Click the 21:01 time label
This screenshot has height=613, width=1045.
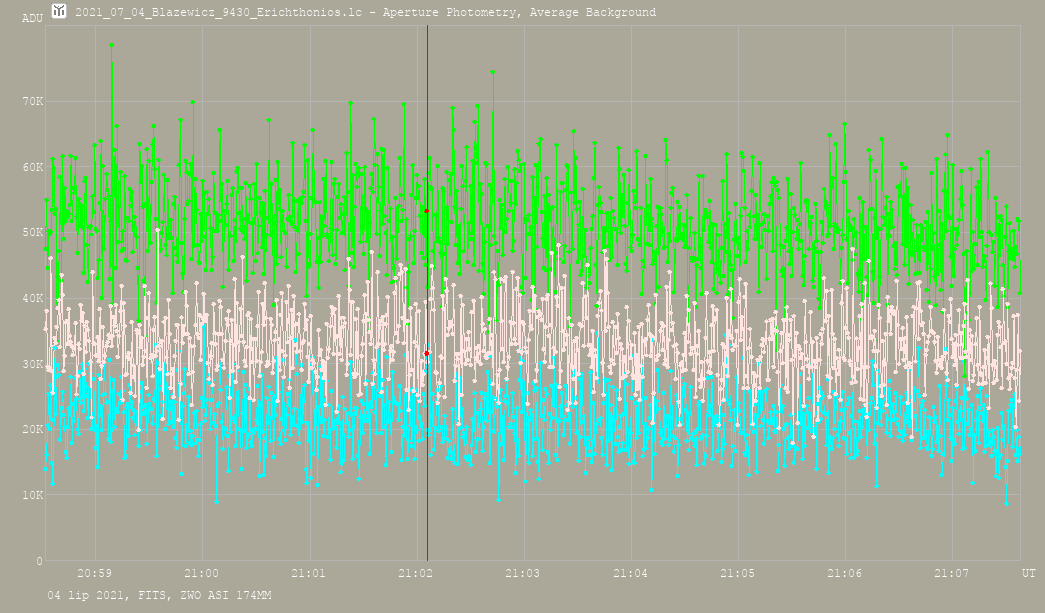coord(309,573)
